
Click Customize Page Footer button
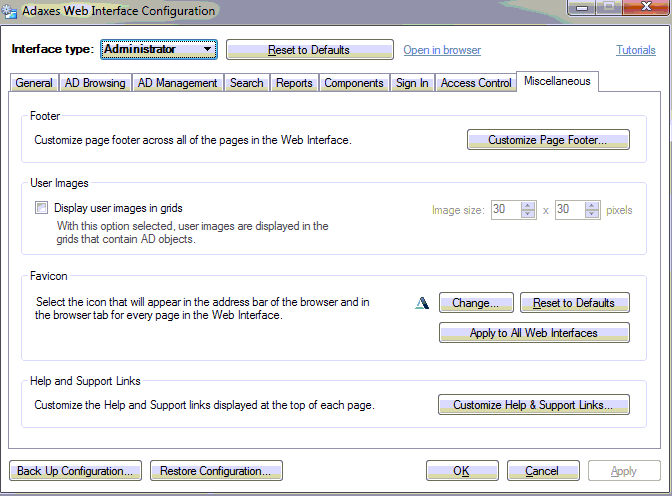[548, 140]
